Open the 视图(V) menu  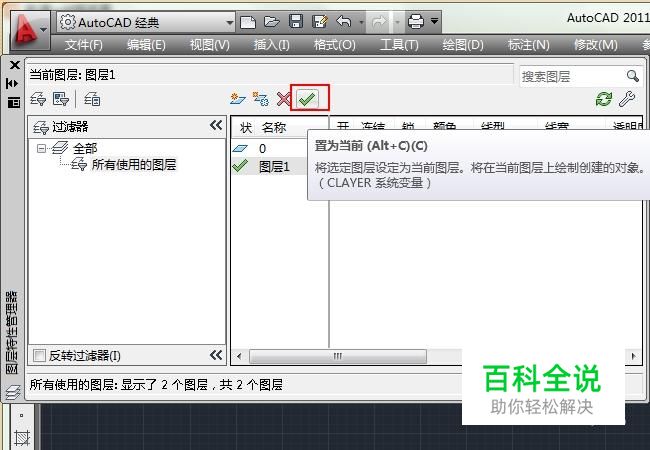click(209, 44)
